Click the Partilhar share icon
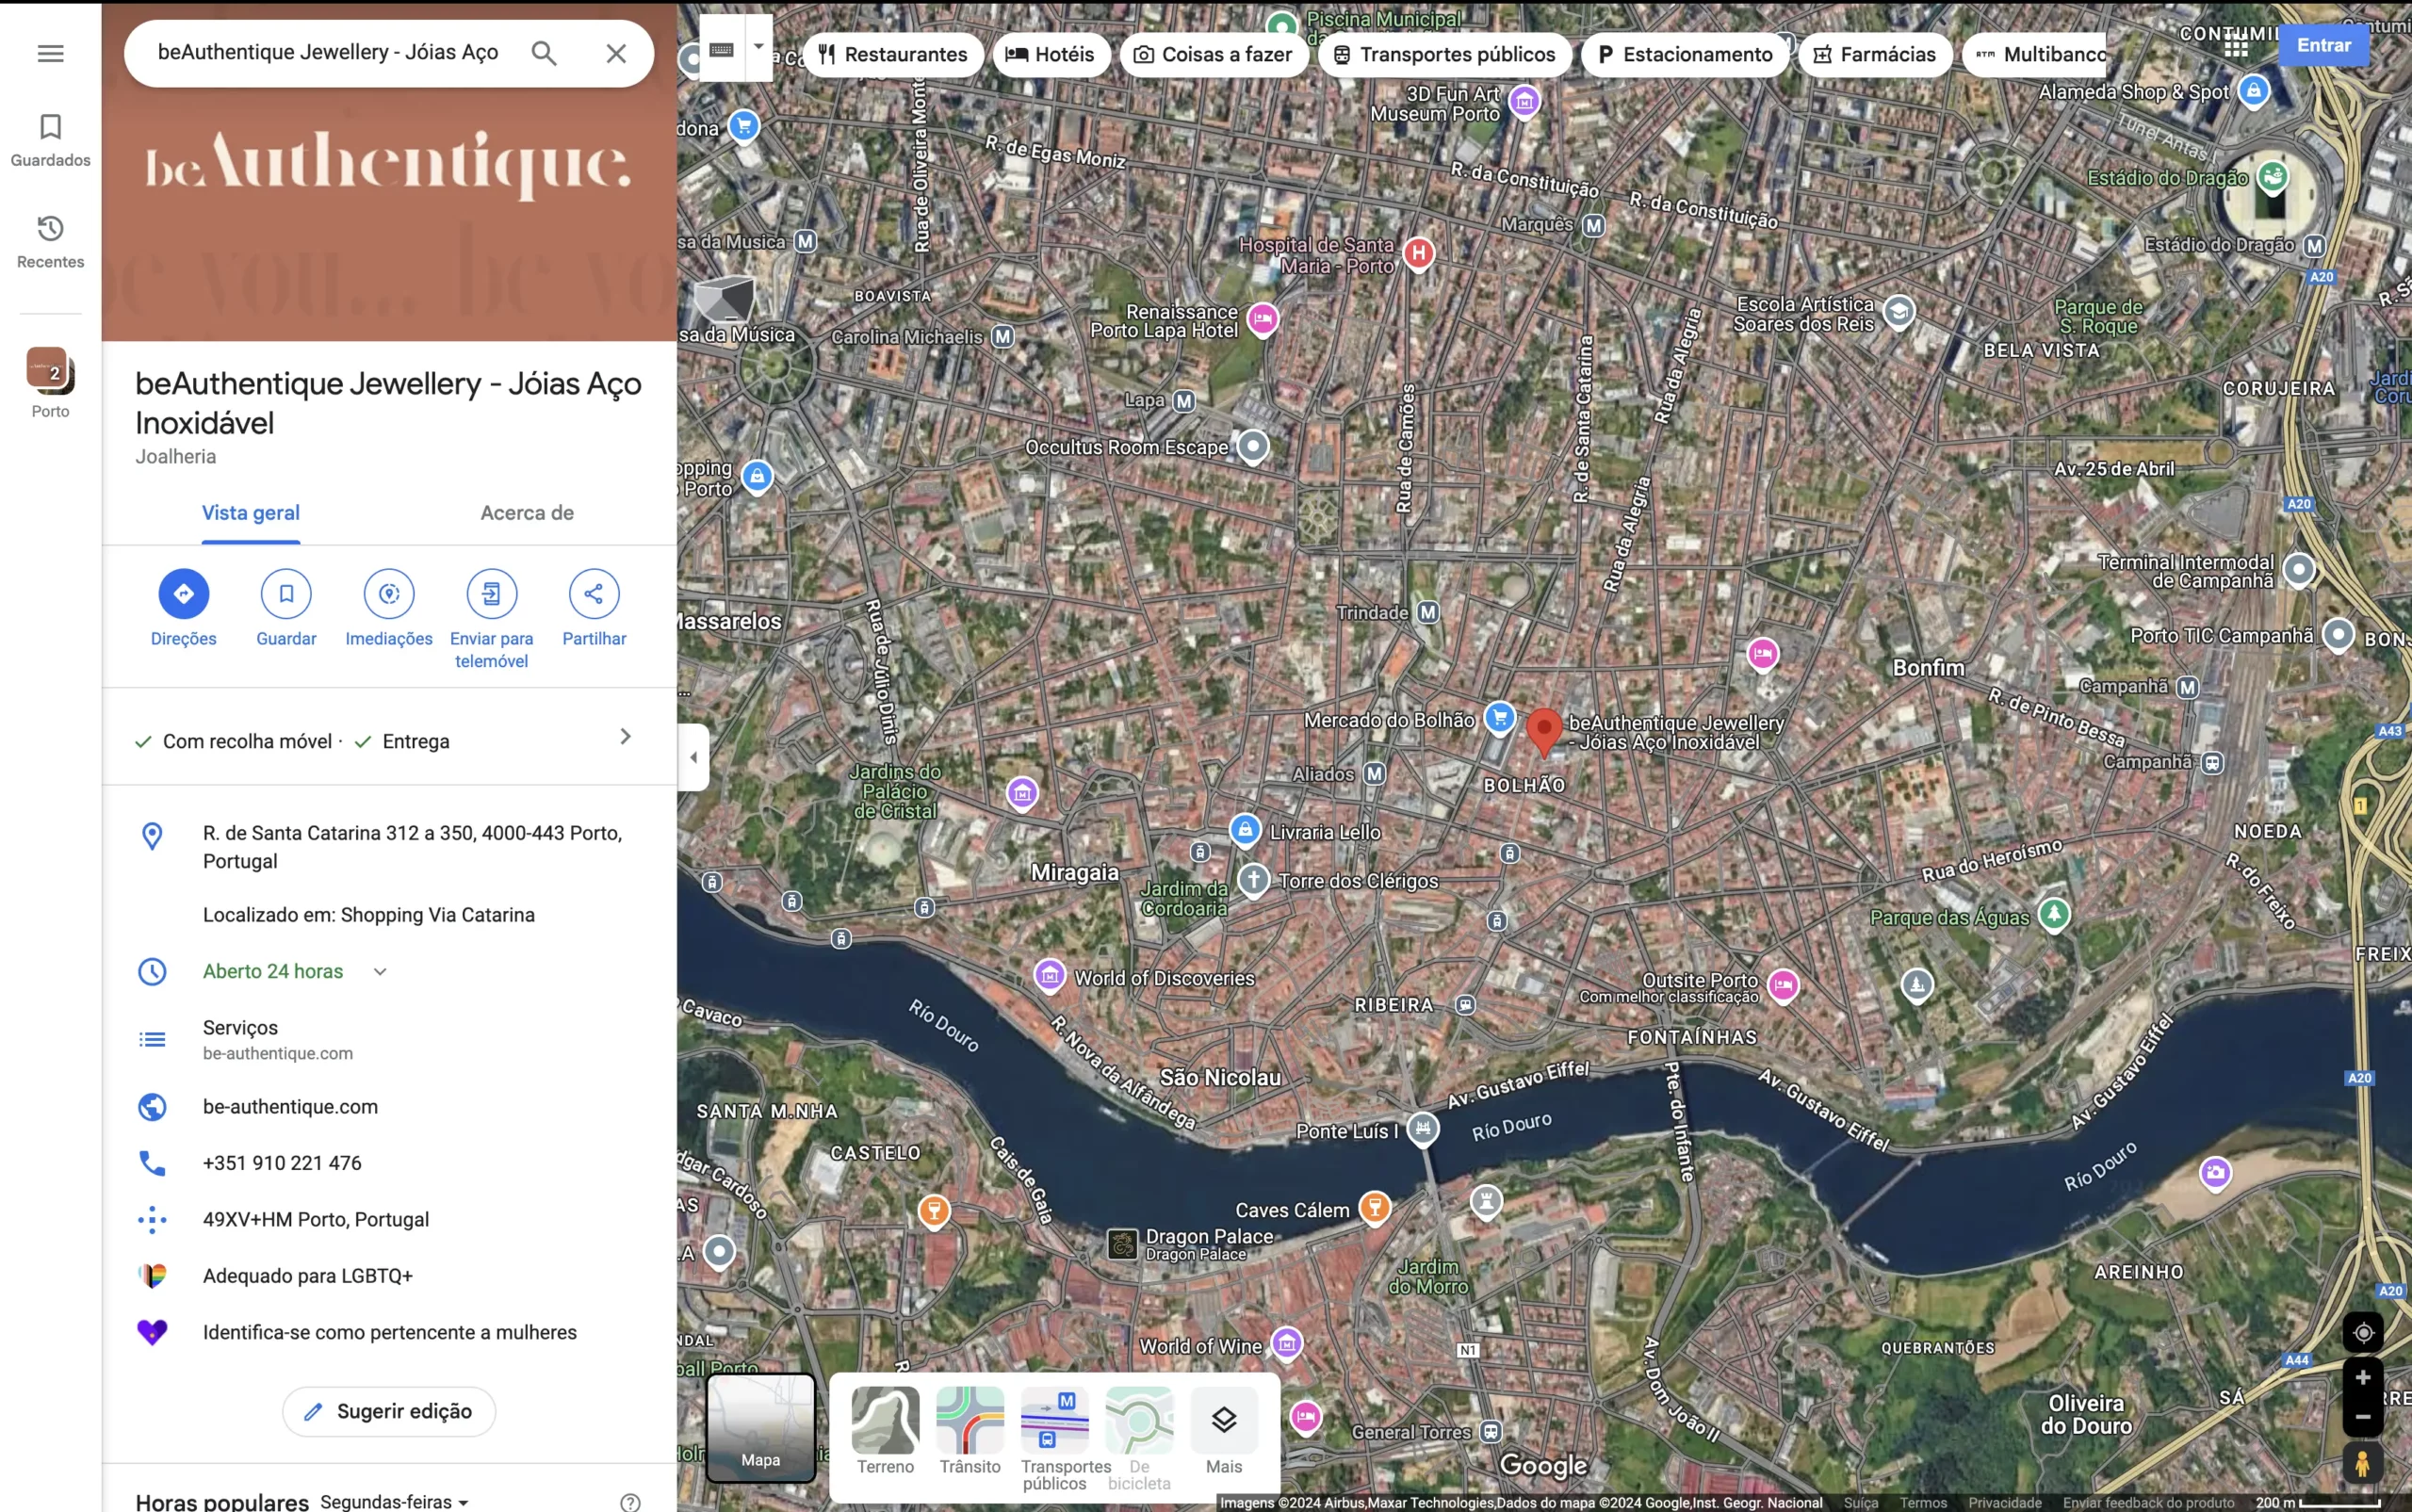2412x1512 pixels. [x=594, y=594]
